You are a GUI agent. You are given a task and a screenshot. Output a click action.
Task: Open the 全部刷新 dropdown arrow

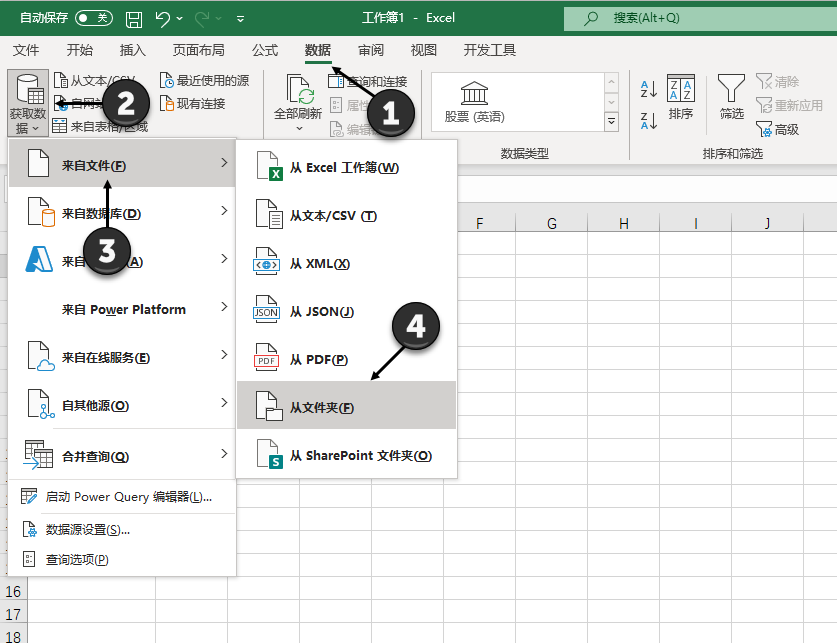pyautogui.click(x=299, y=129)
